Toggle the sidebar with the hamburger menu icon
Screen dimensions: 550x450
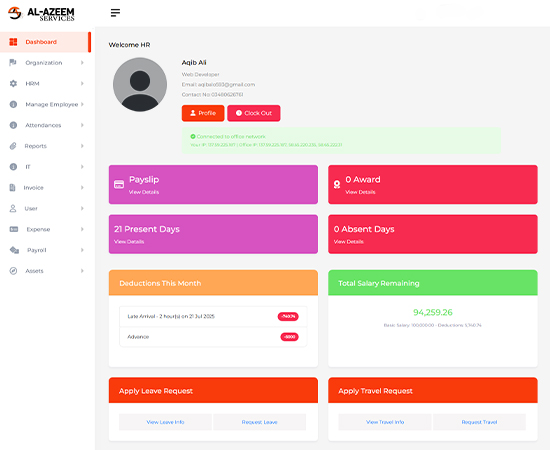tap(115, 13)
